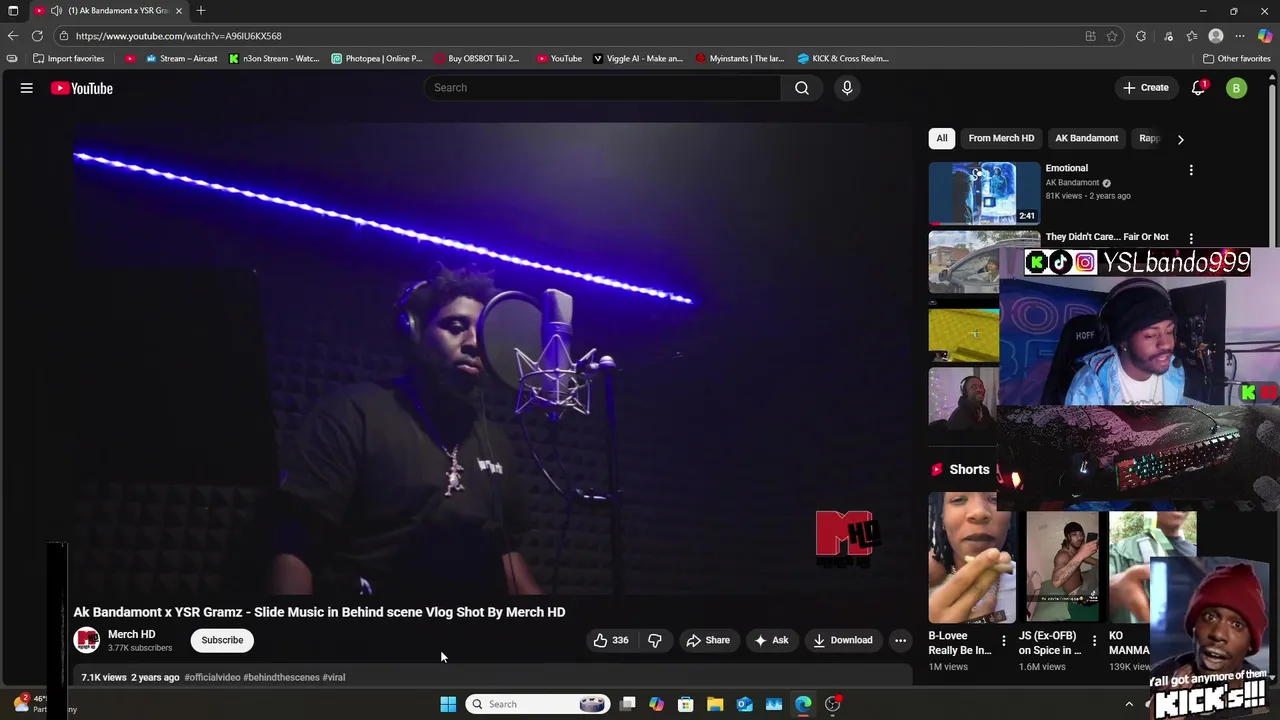The height and width of the screenshot is (720, 1280).
Task: Open options for B-Lovee short
Action: [x=1003, y=640]
